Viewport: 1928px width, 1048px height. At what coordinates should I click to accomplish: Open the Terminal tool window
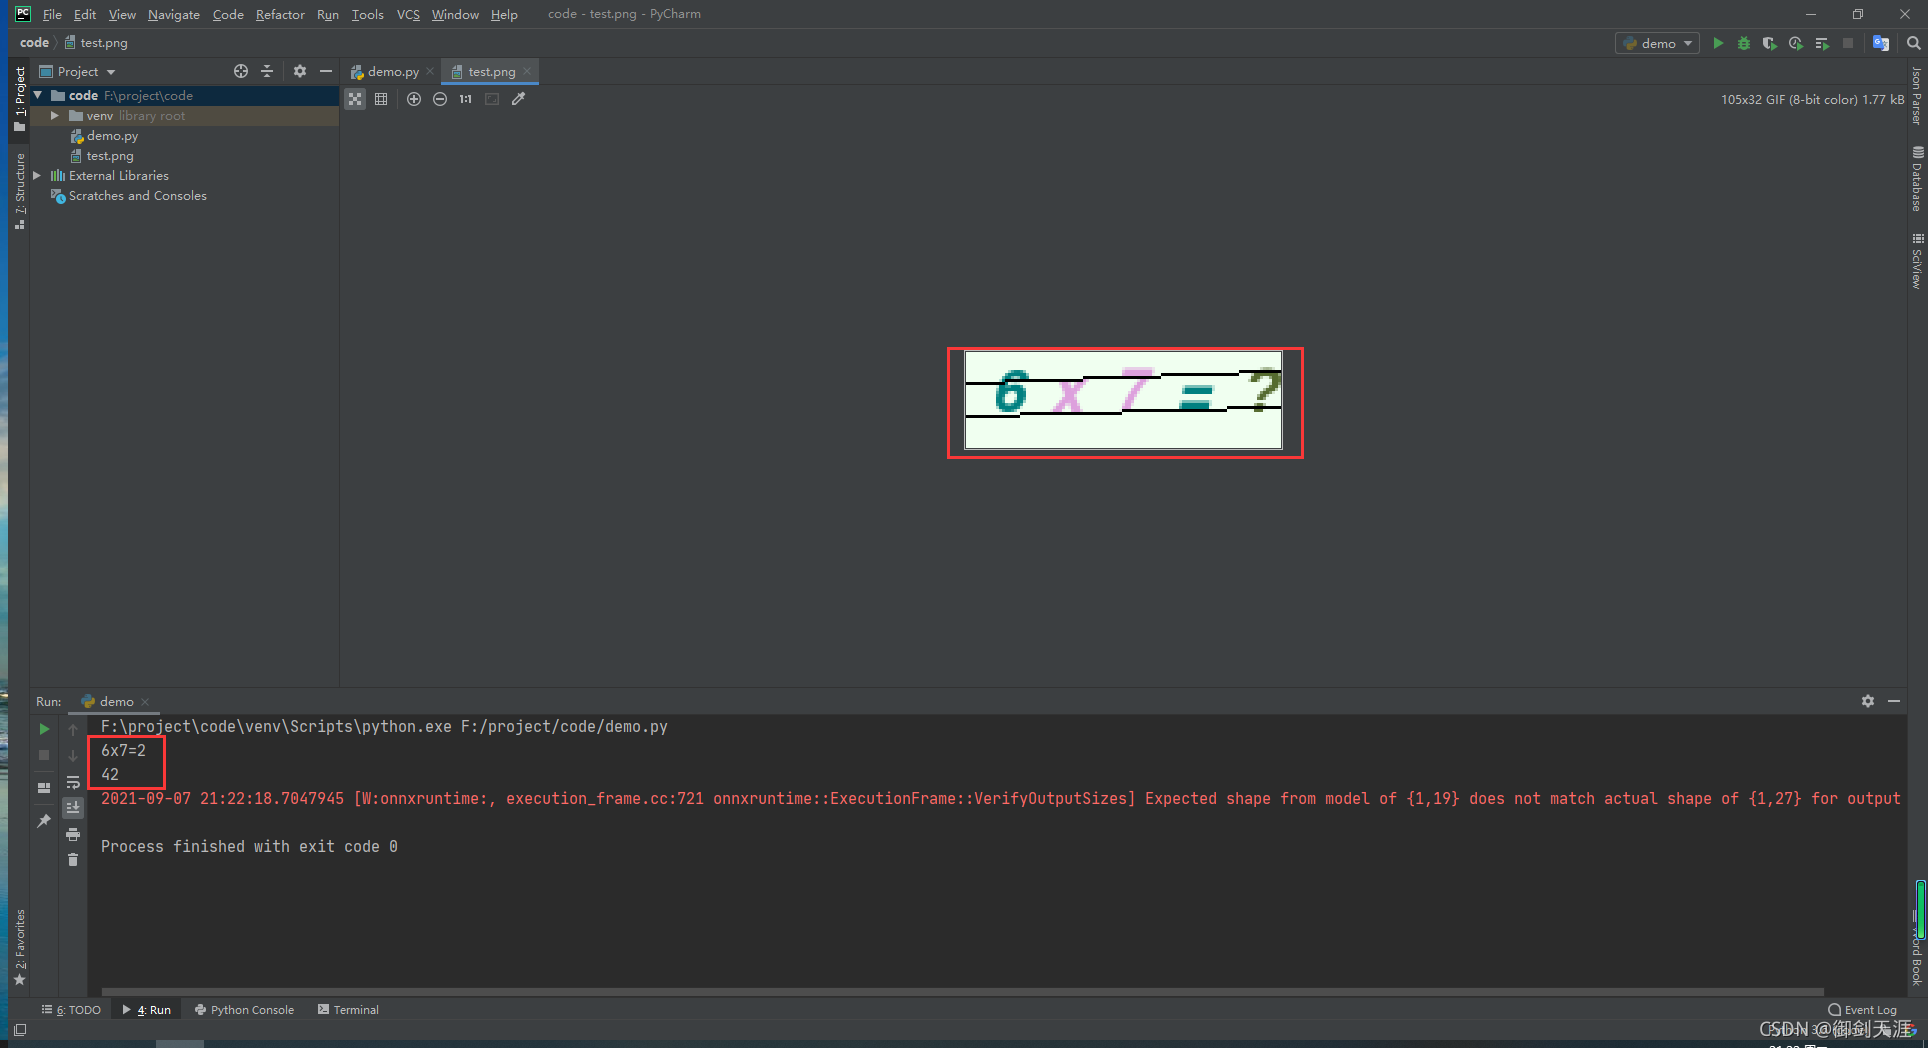pos(348,1010)
